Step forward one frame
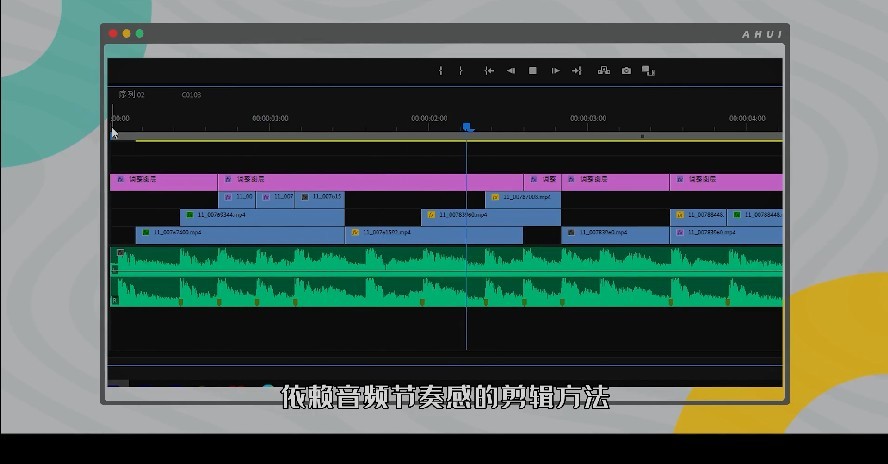 point(556,71)
